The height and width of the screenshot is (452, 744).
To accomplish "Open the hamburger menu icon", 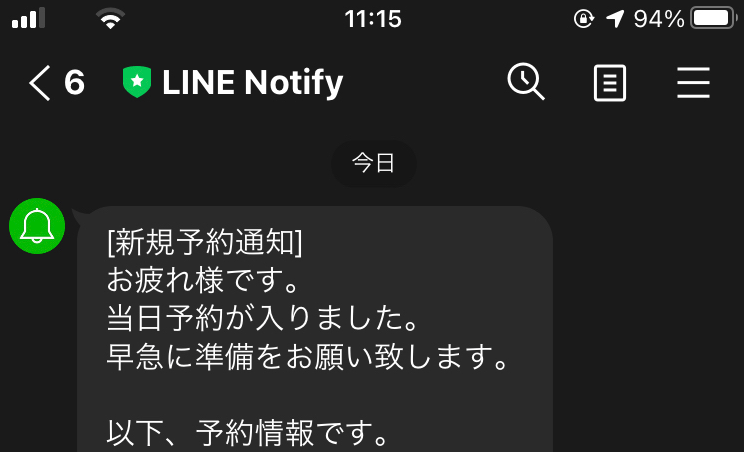I will tap(693, 83).
